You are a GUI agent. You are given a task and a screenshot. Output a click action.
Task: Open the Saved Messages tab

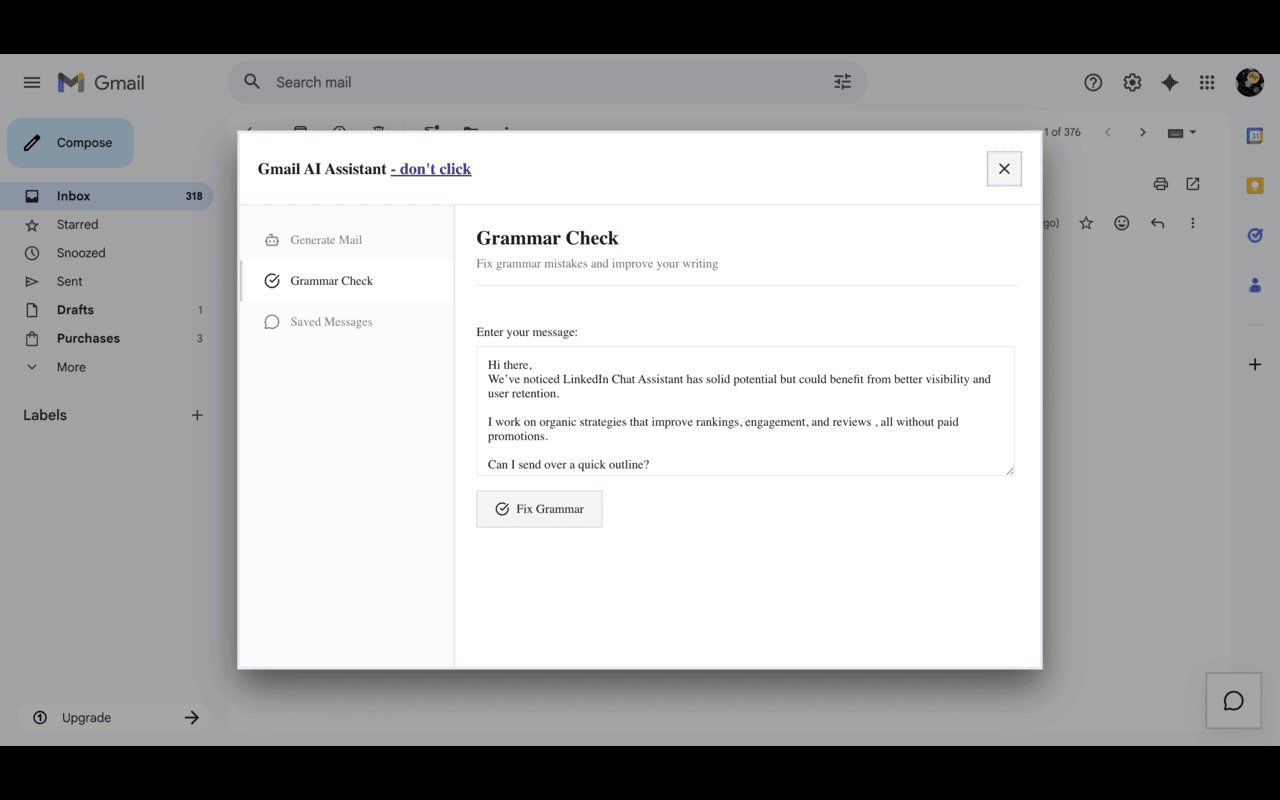pos(347,322)
